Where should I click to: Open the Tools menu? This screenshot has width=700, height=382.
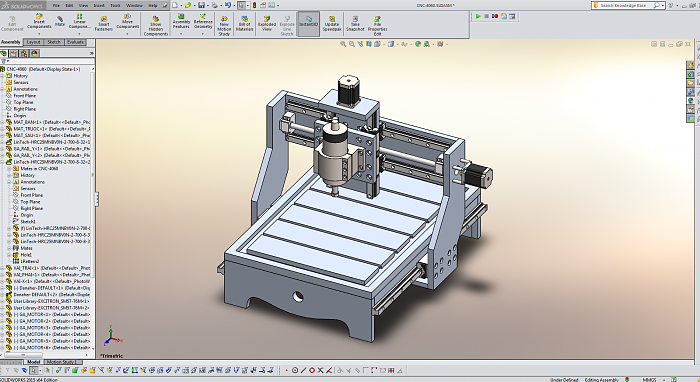pos(116,5)
